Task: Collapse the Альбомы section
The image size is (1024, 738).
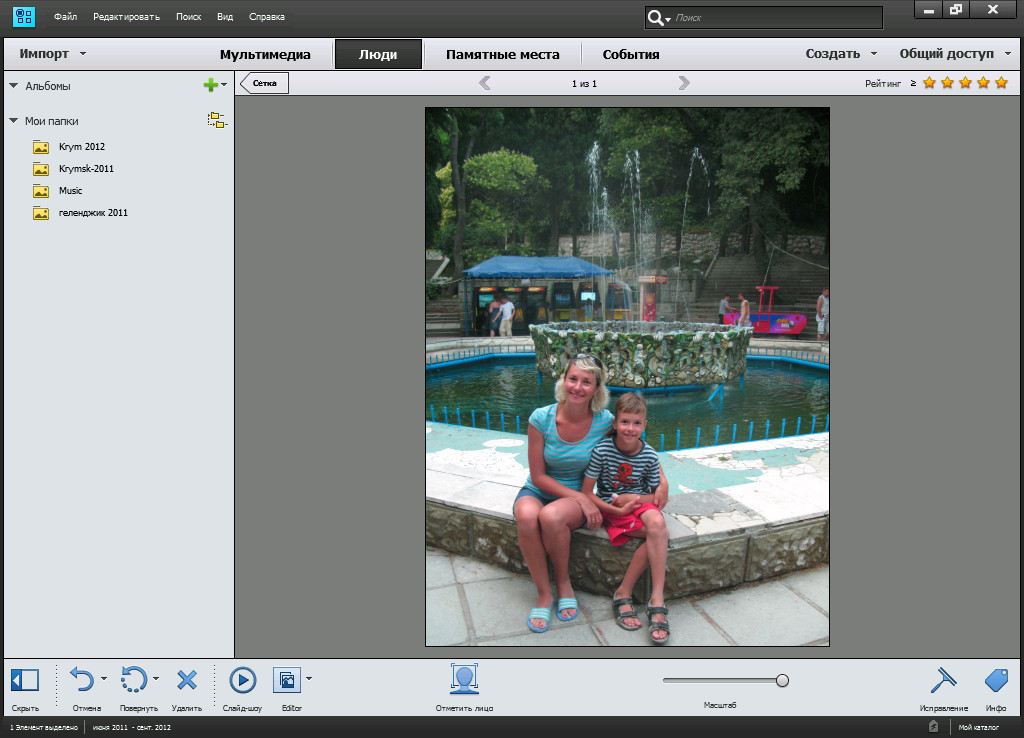Action: point(13,86)
